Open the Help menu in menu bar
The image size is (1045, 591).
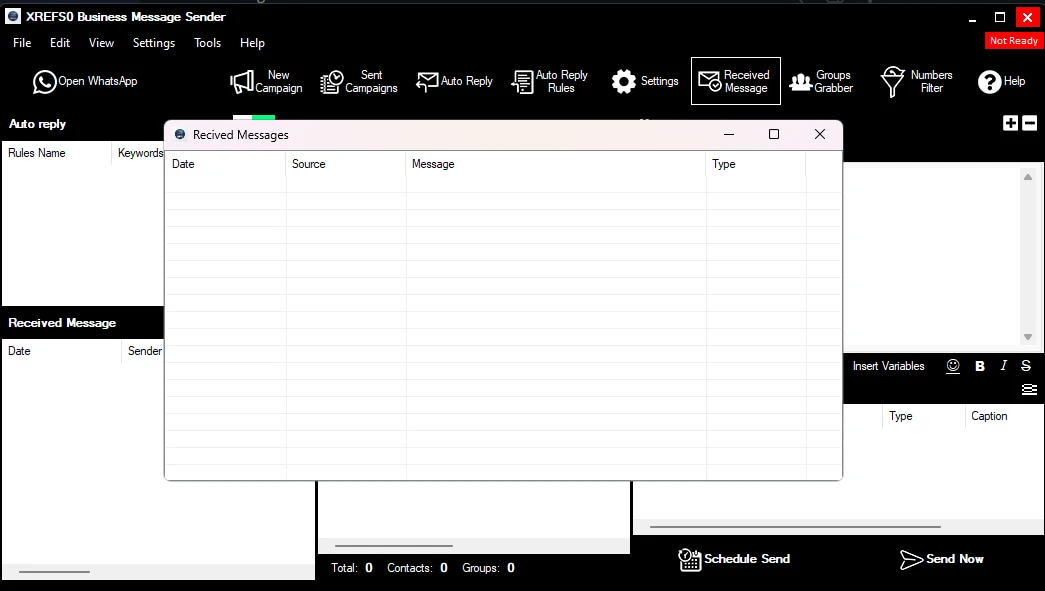tap(253, 43)
